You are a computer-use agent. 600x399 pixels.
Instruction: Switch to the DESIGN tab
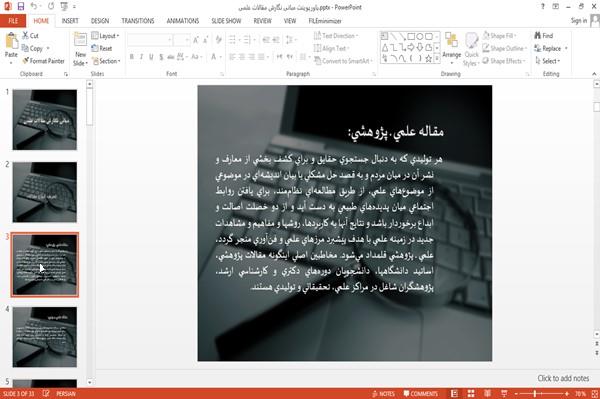(x=100, y=21)
